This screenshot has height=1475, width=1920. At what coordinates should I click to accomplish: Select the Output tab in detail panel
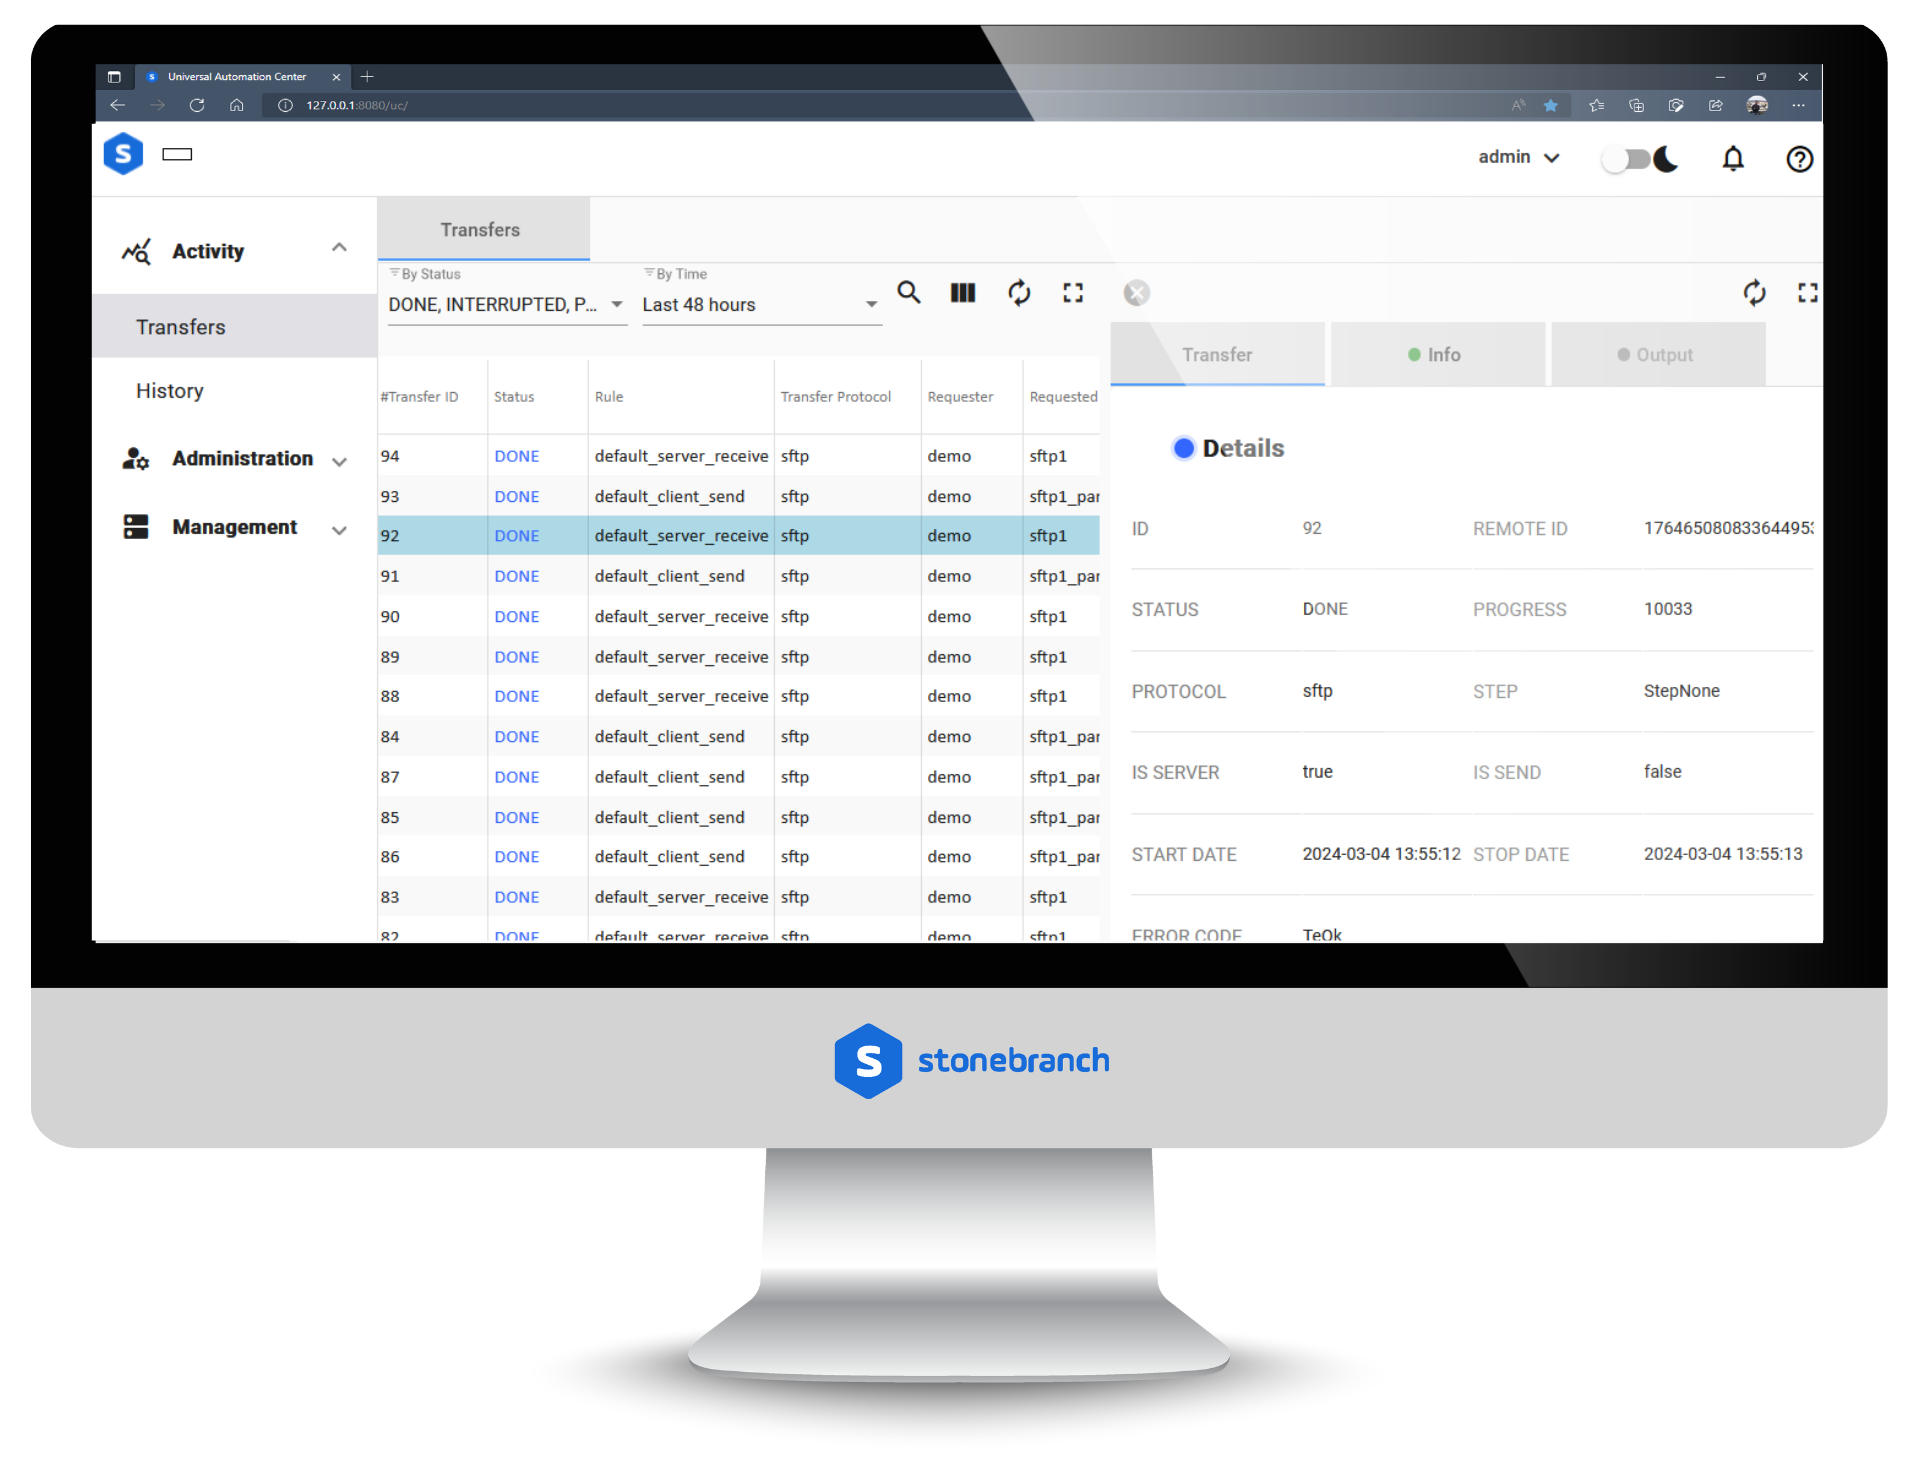[1658, 353]
